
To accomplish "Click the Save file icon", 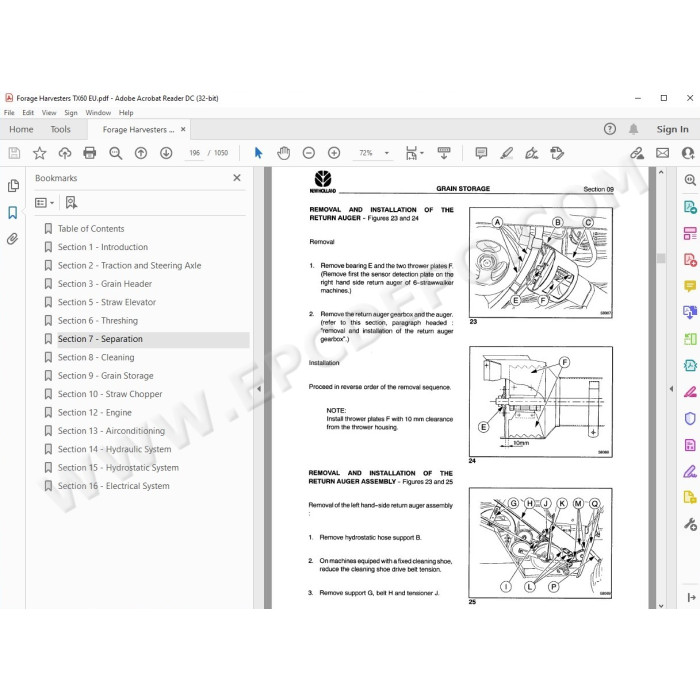I will pos(14,153).
